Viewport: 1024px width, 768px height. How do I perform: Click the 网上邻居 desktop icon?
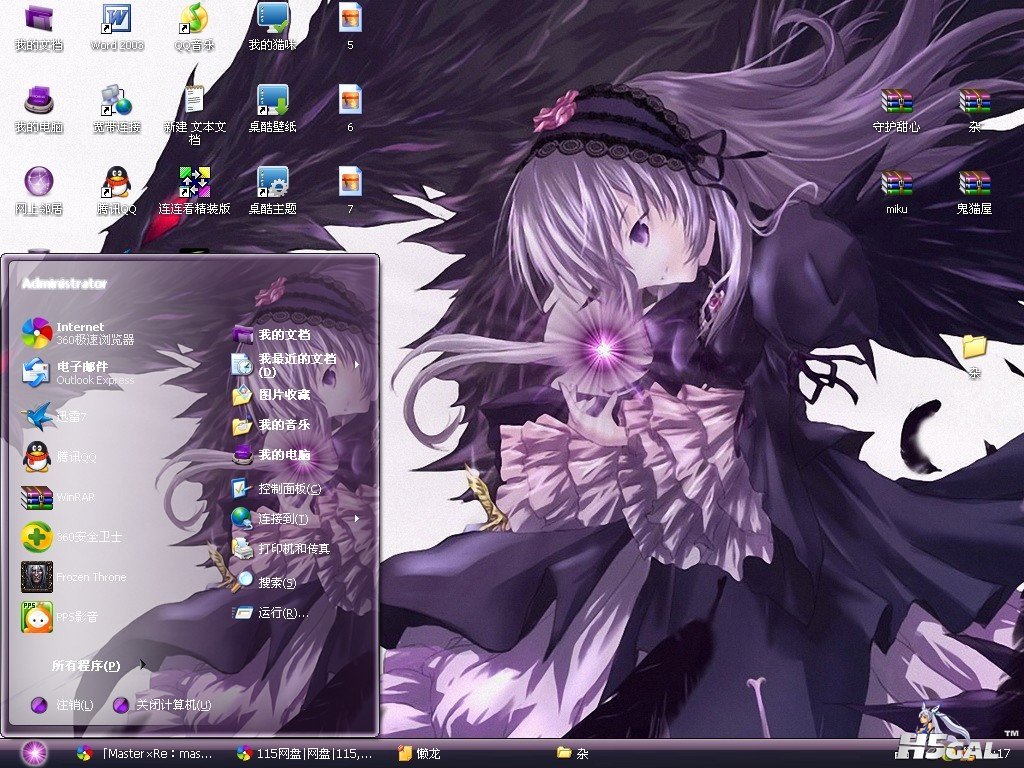[x=39, y=184]
